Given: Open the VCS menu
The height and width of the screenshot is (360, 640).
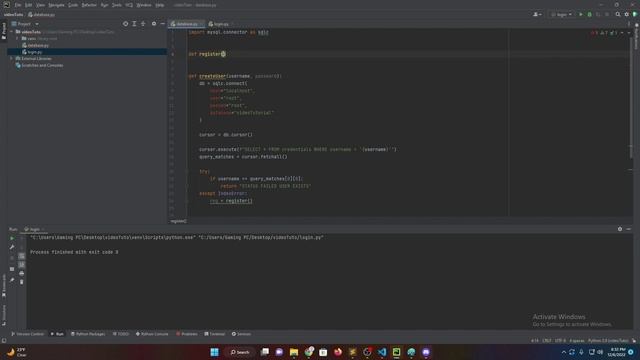Looking at the screenshot, I should (x=129, y=5).
